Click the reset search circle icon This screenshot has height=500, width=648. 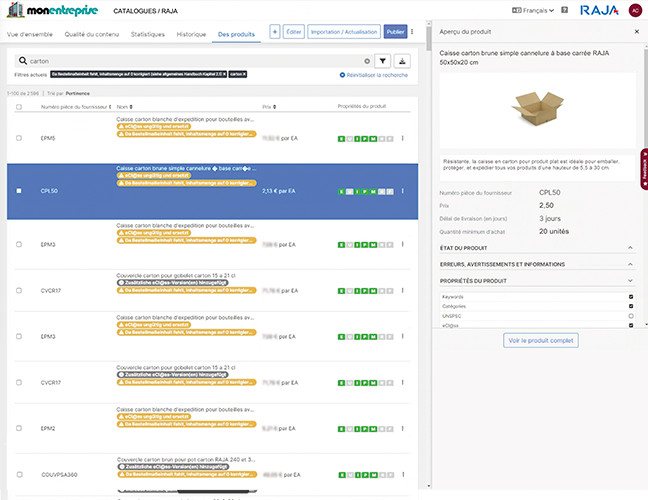tap(342, 75)
